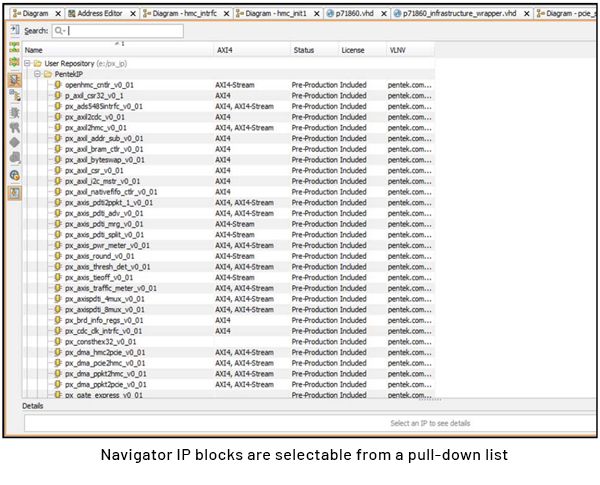
Task: Toggle the highlighted group-by-repository sidebar icon
Action: [15, 80]
